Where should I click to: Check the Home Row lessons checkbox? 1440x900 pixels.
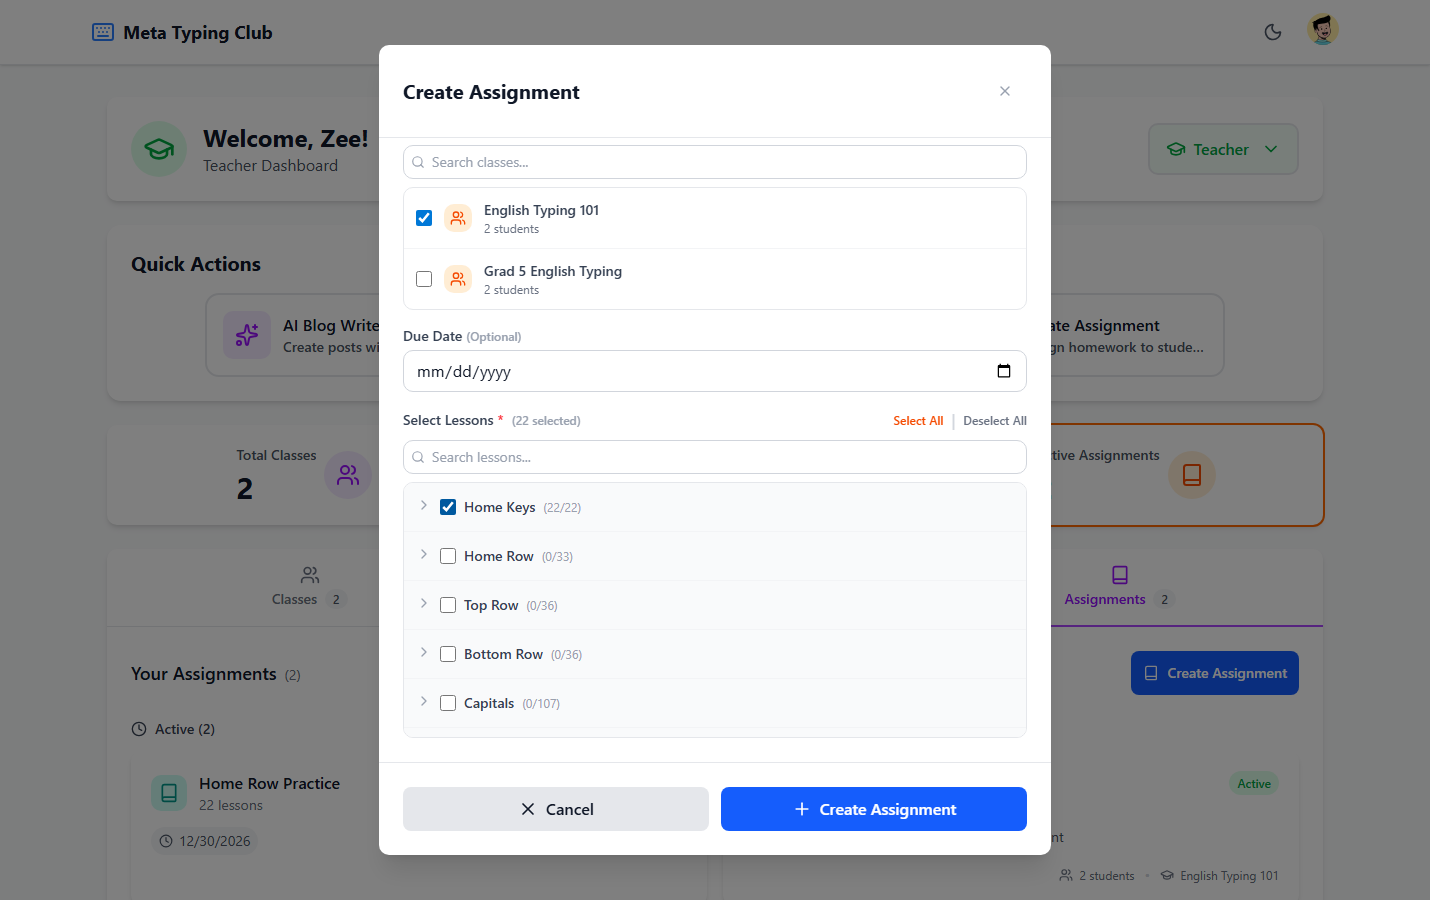[x=448, y=556]
